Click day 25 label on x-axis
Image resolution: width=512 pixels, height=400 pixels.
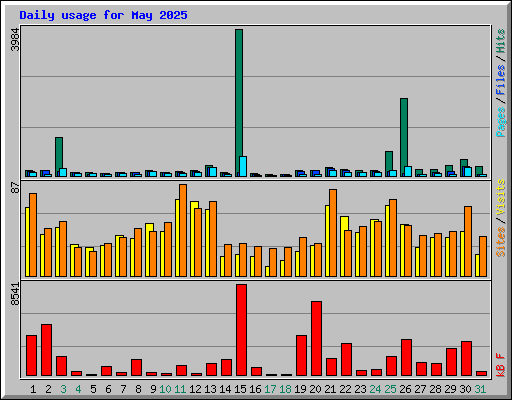pos(390,389)
